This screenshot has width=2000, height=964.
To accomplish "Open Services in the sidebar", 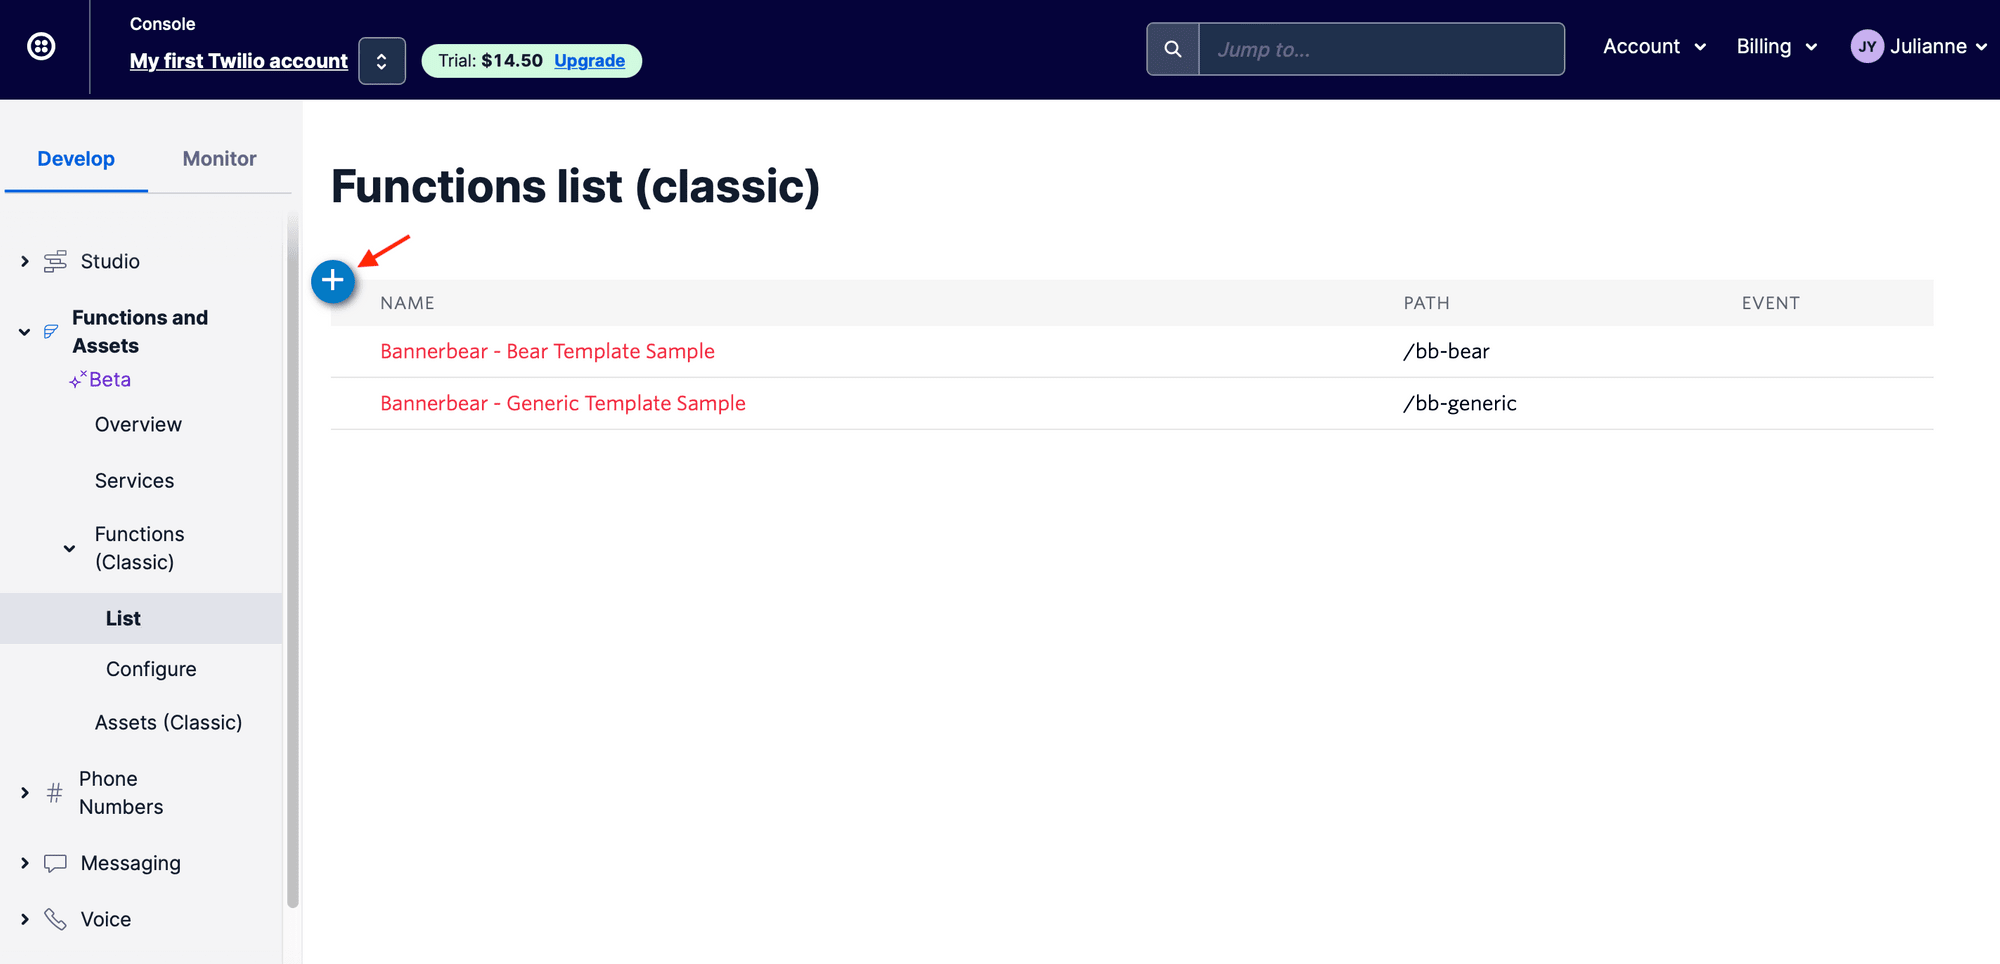I will [x=134, y=481].
